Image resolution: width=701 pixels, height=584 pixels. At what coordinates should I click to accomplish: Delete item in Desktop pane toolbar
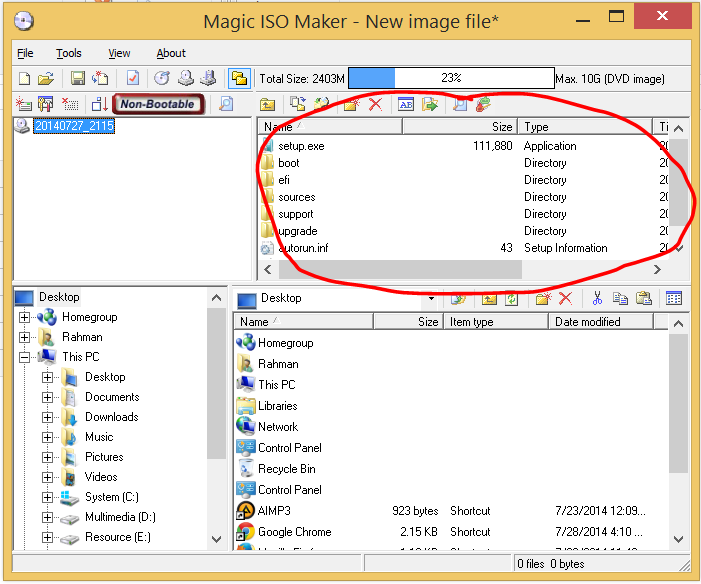coord(566,298)
